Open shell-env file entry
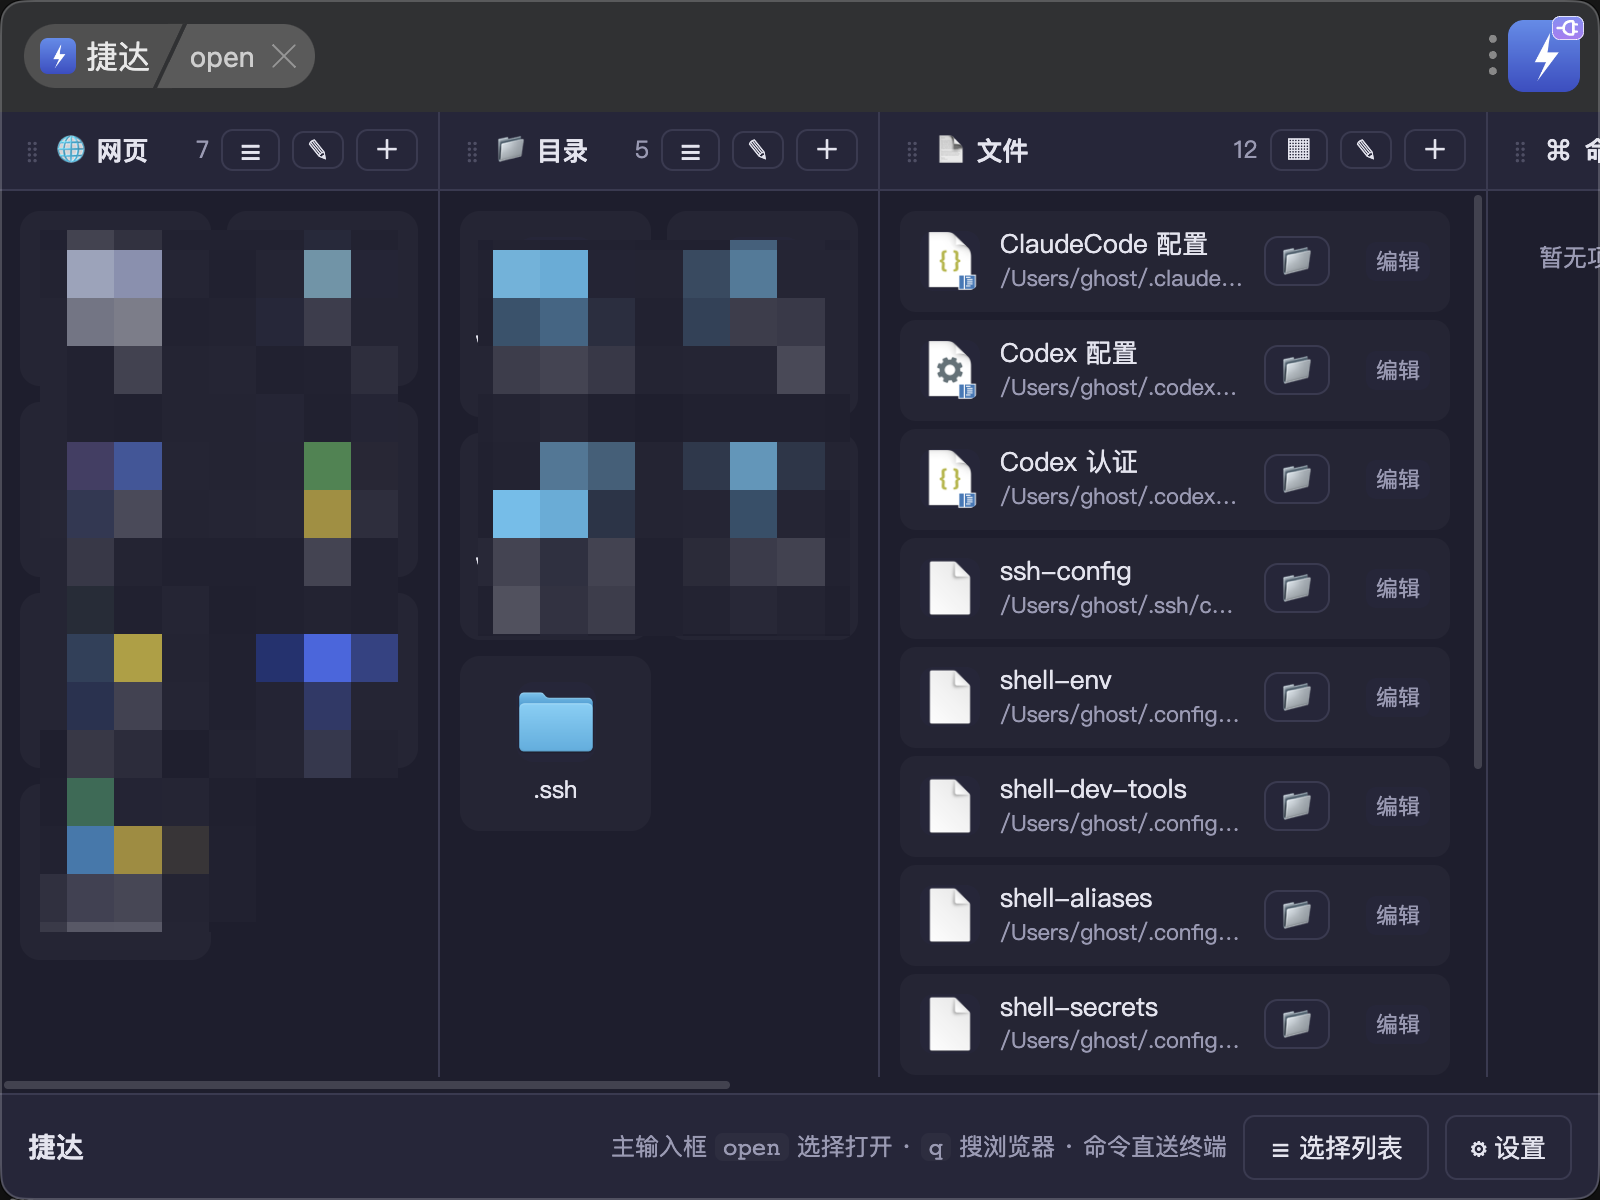The image size is (1600, 1200). coord(1175,697)
